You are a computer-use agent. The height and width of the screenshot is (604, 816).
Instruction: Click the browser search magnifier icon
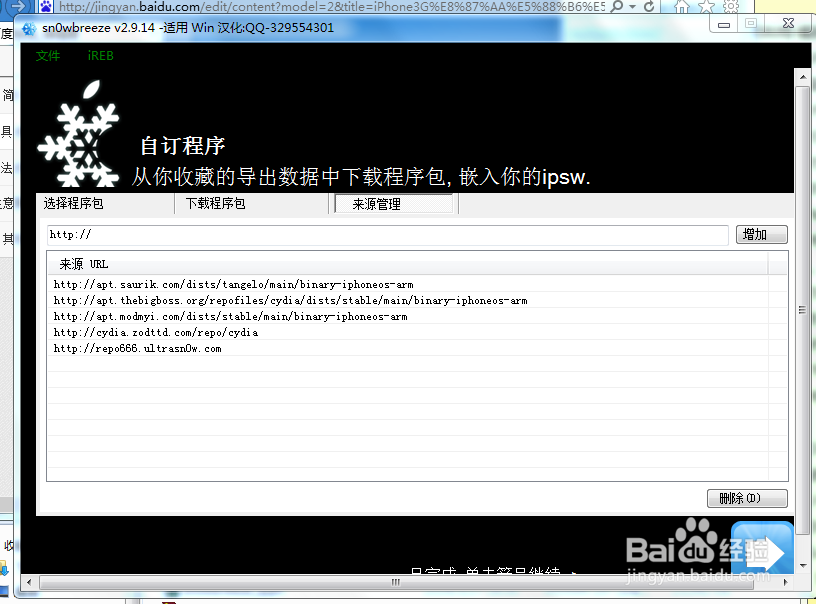(617, 6)
